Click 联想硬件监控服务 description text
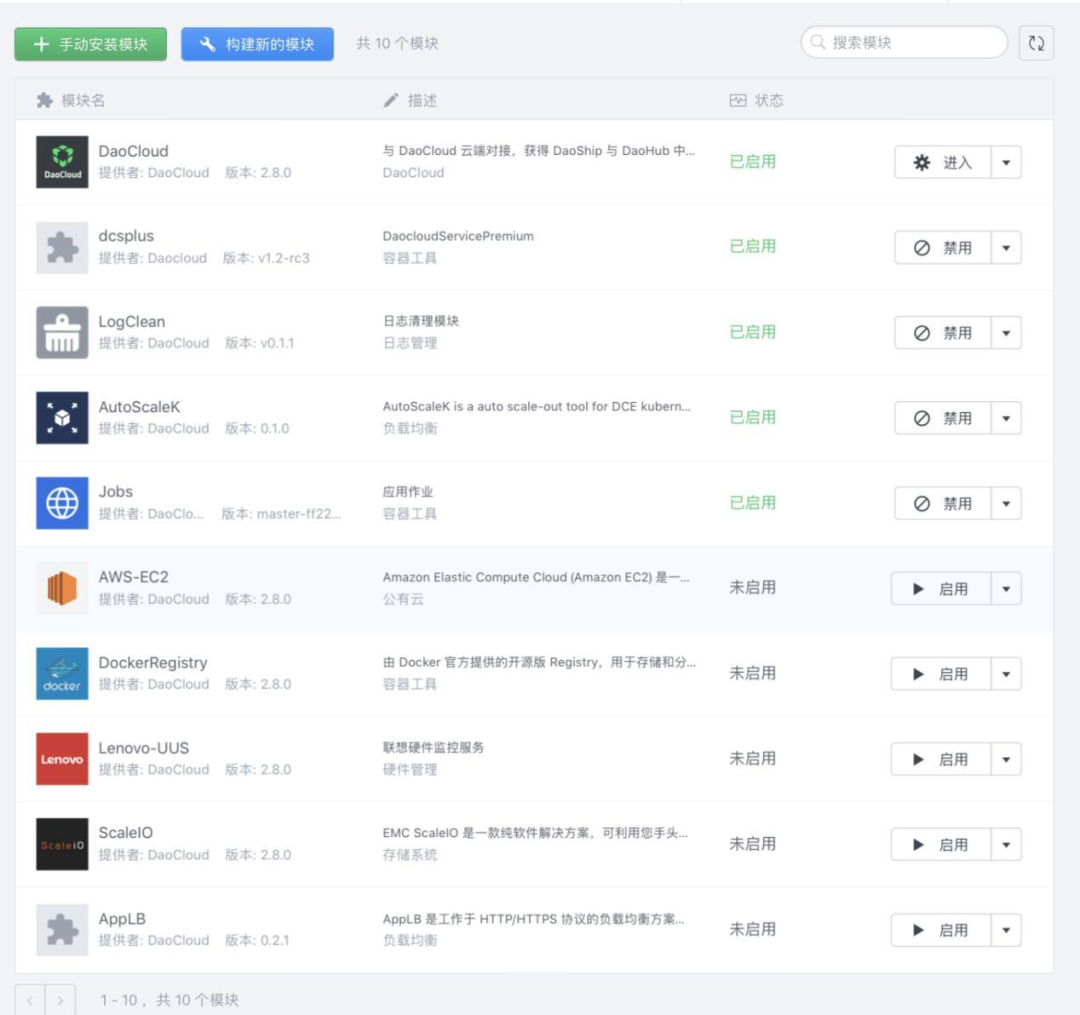The height and width of the screenshot is (1015, 1080). [433, 748]
